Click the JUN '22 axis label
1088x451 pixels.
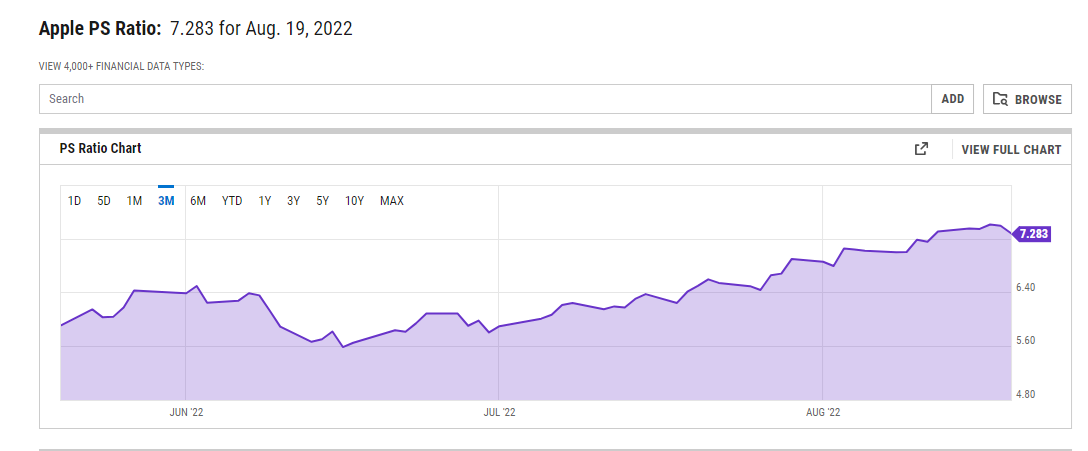point(185,412)
